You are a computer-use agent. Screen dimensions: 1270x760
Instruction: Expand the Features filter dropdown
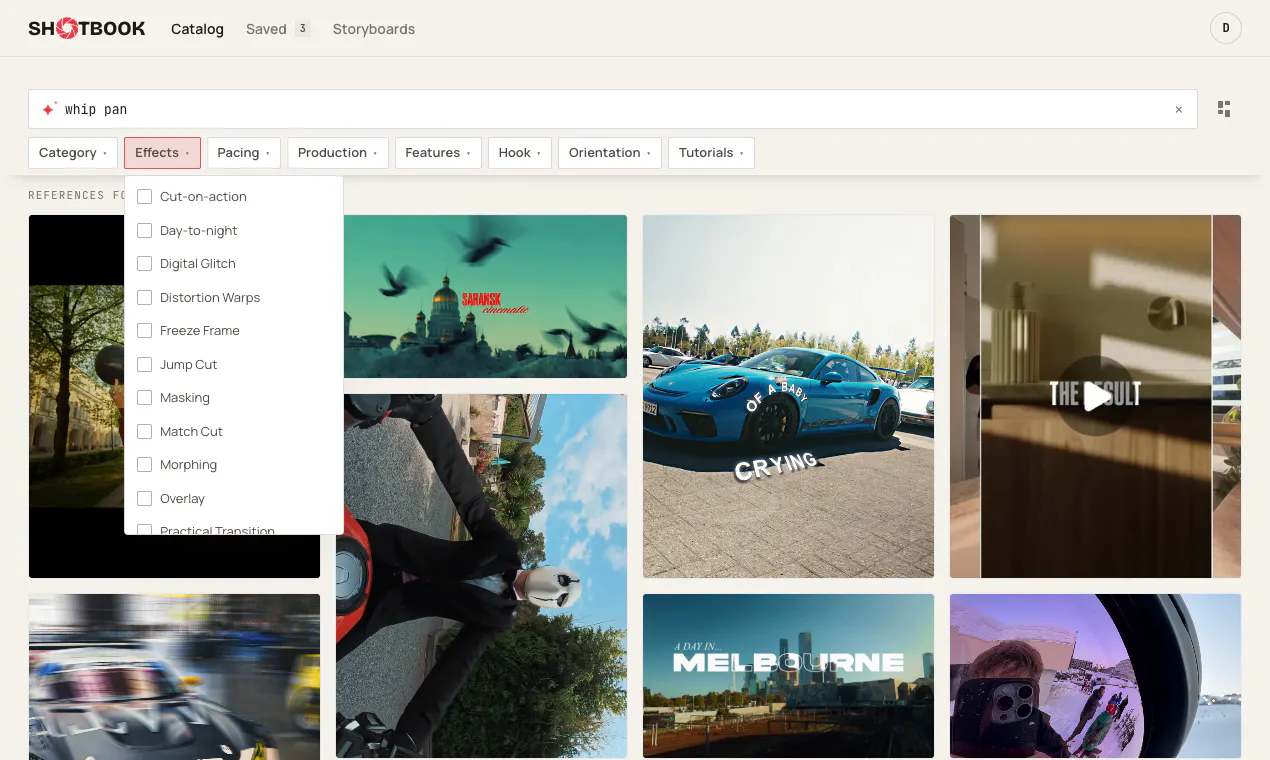click(438, 153)
